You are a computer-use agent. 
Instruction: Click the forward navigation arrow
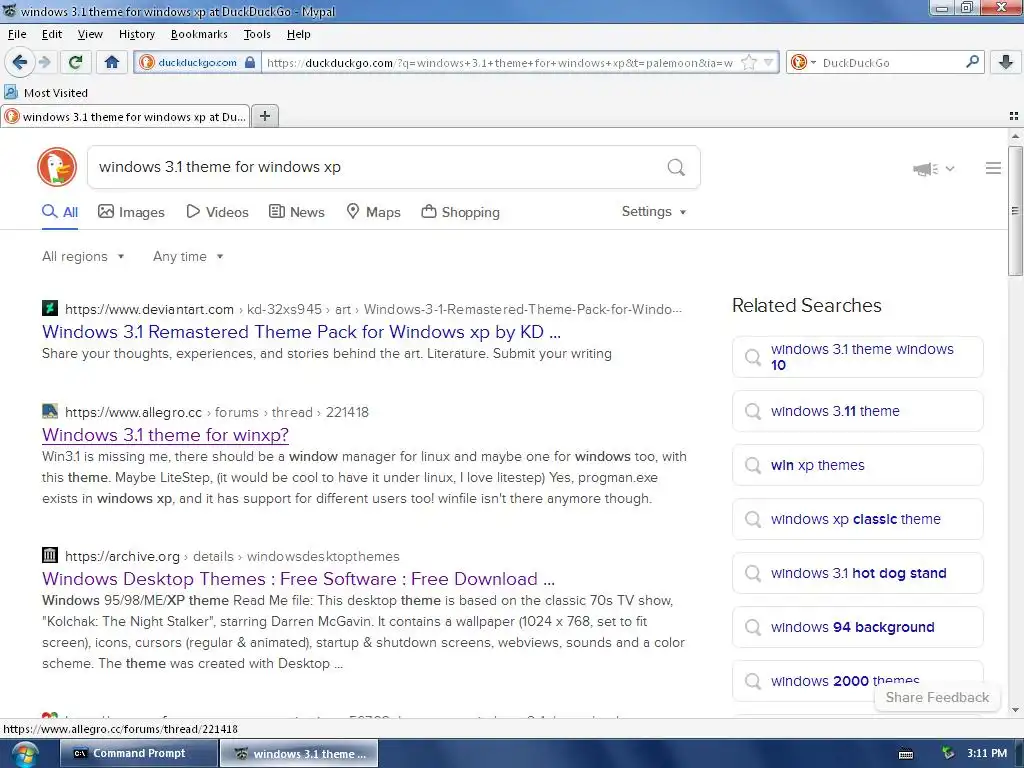coord(45,62)
